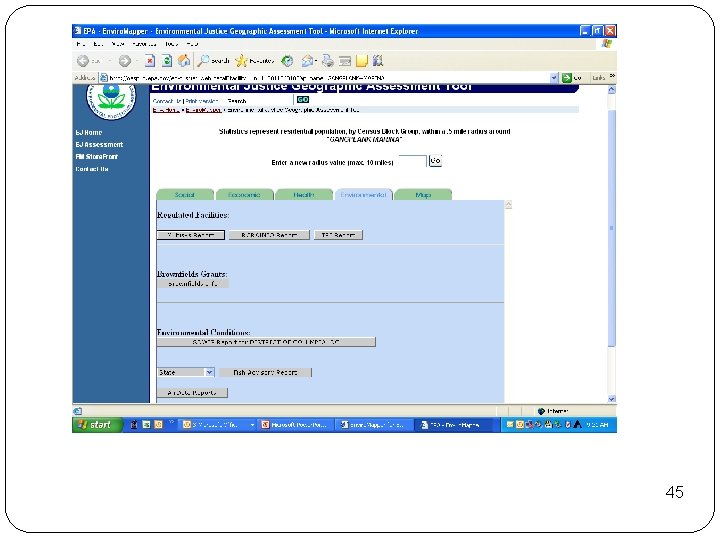Click the Refresh page icon
The height and width of the screenshot is (540, 720).
167,61
